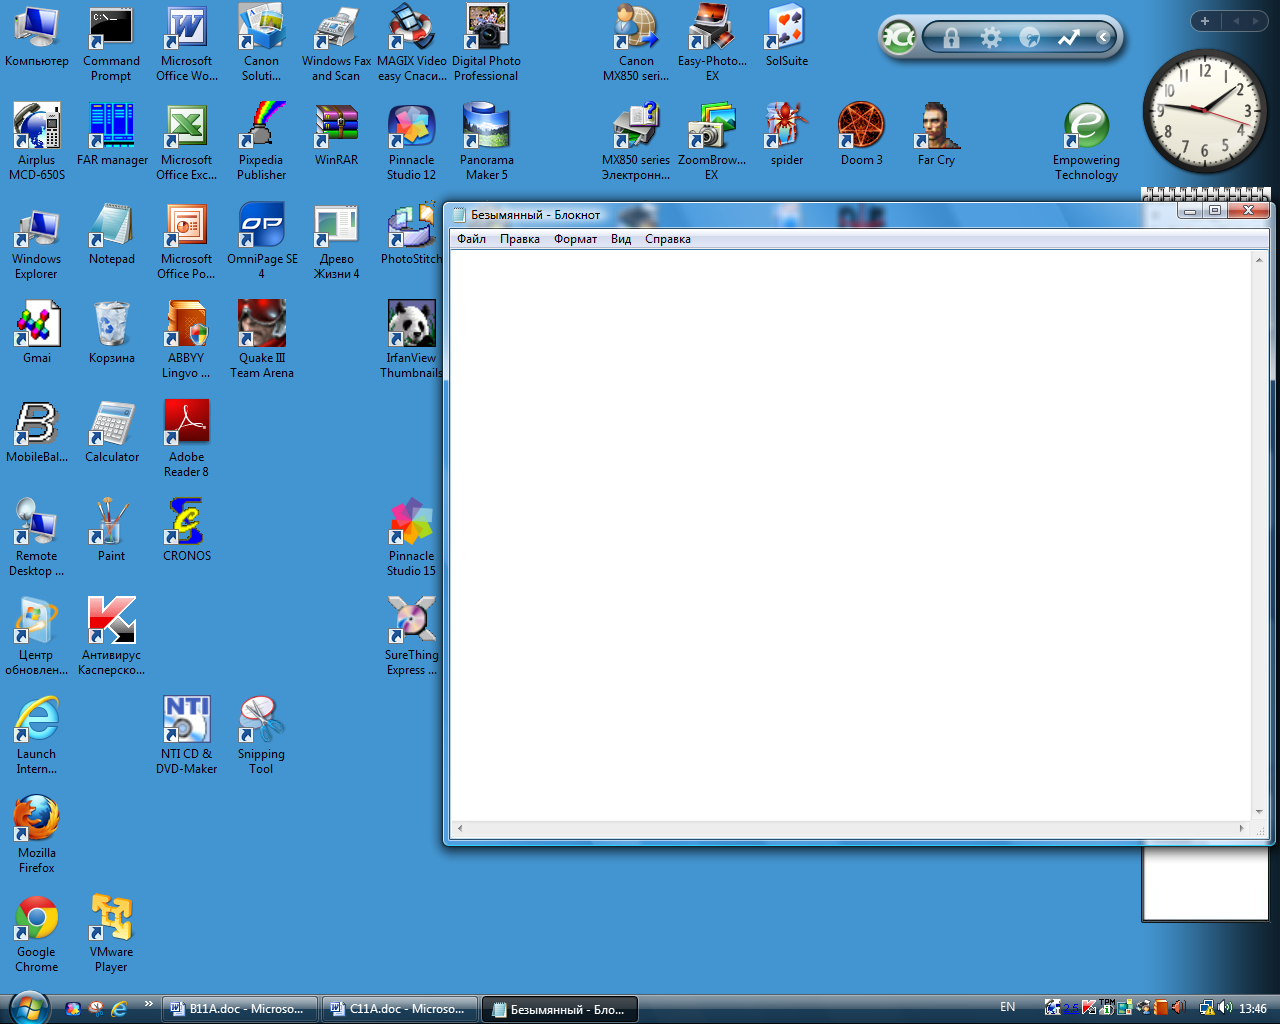Viewport: 1280px width, 1024px height.
Task: Open the Справка menu in Notepad
Action: tap(668, 239)
